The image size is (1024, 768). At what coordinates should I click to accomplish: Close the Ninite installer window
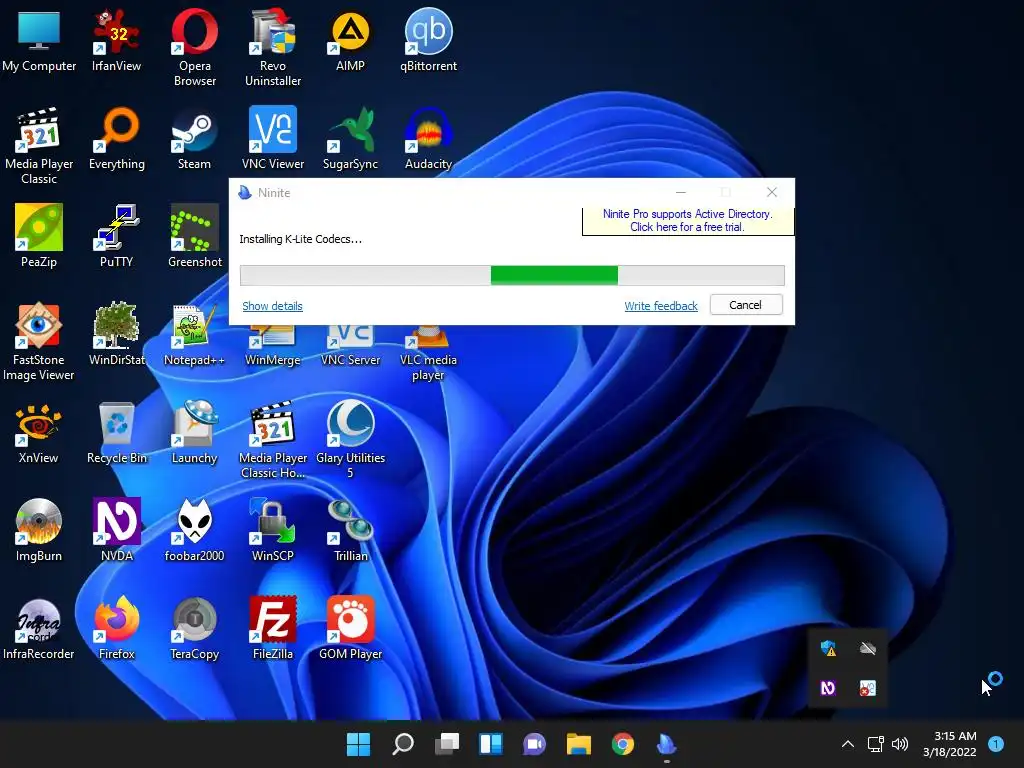(x=772, y=192)
